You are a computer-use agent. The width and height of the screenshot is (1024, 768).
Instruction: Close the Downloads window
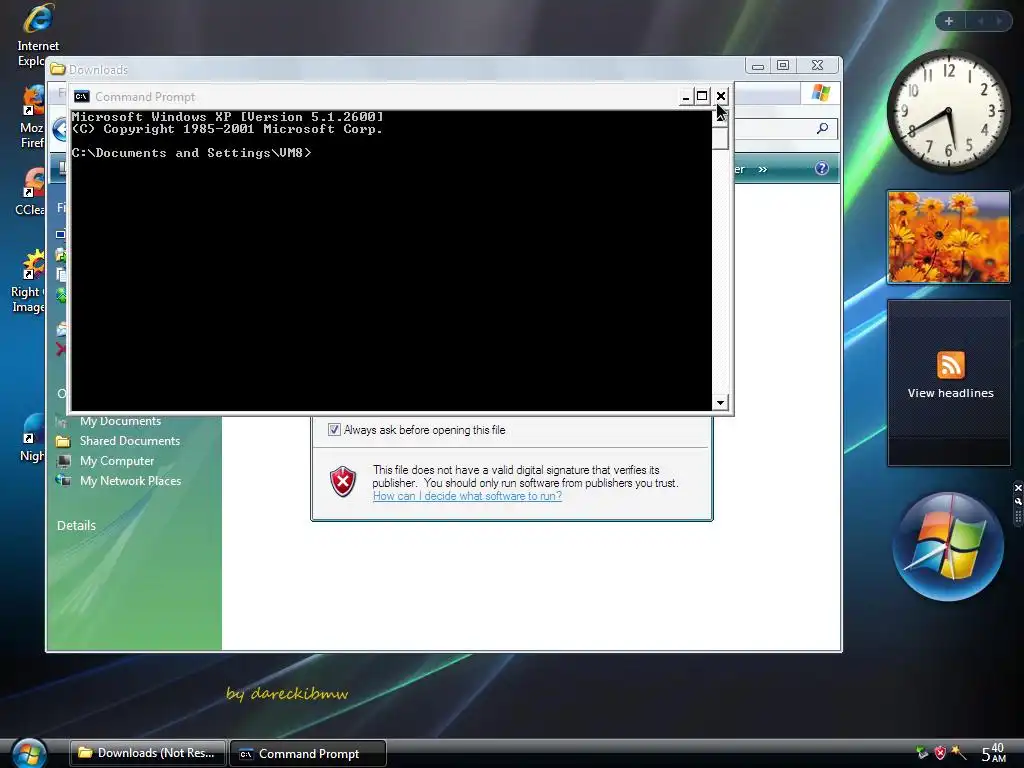817,65
